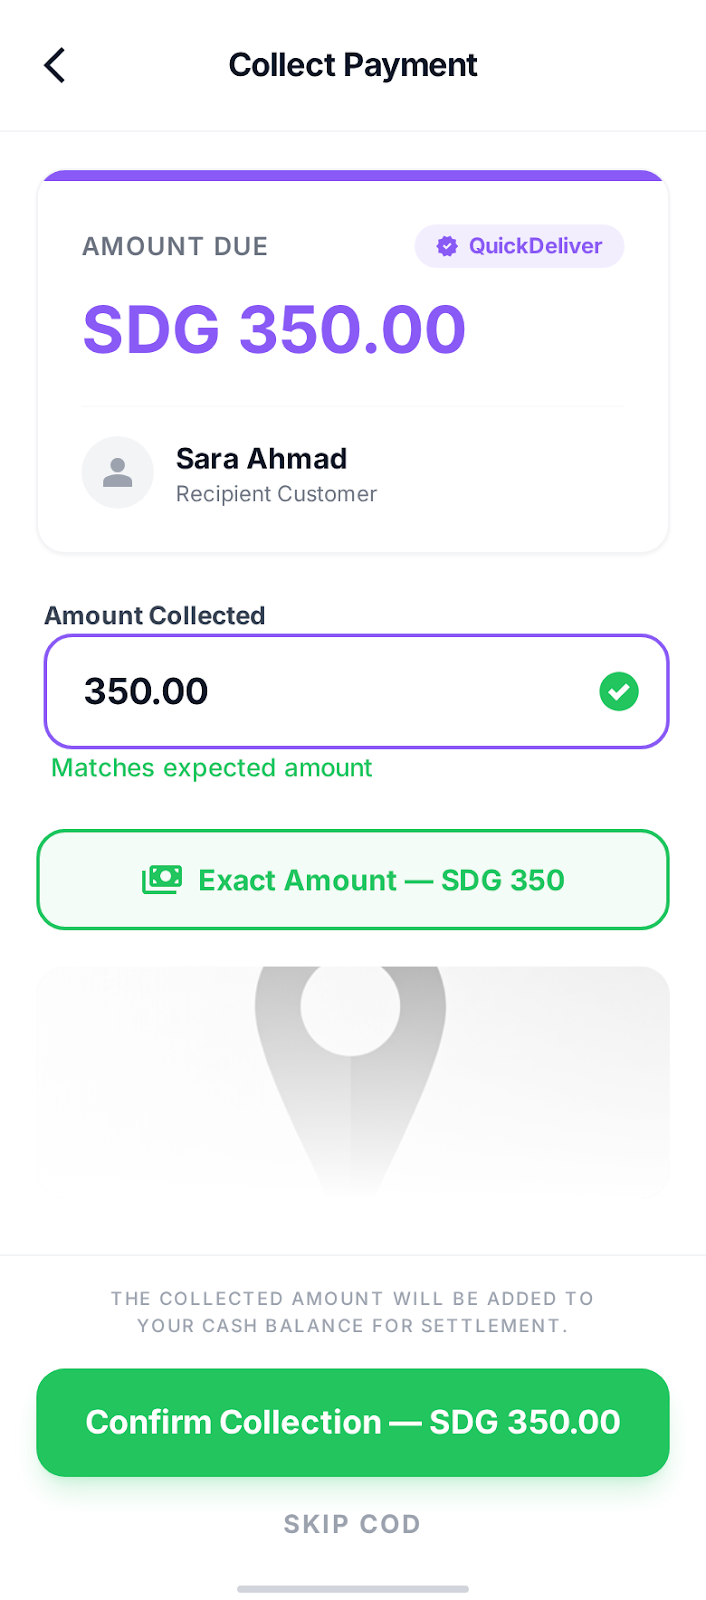The height and width of the screenshot is (1600, 706).
Task: Tap the cash banknote icon on Exact Amount button
Action: (x=161, y=879)
